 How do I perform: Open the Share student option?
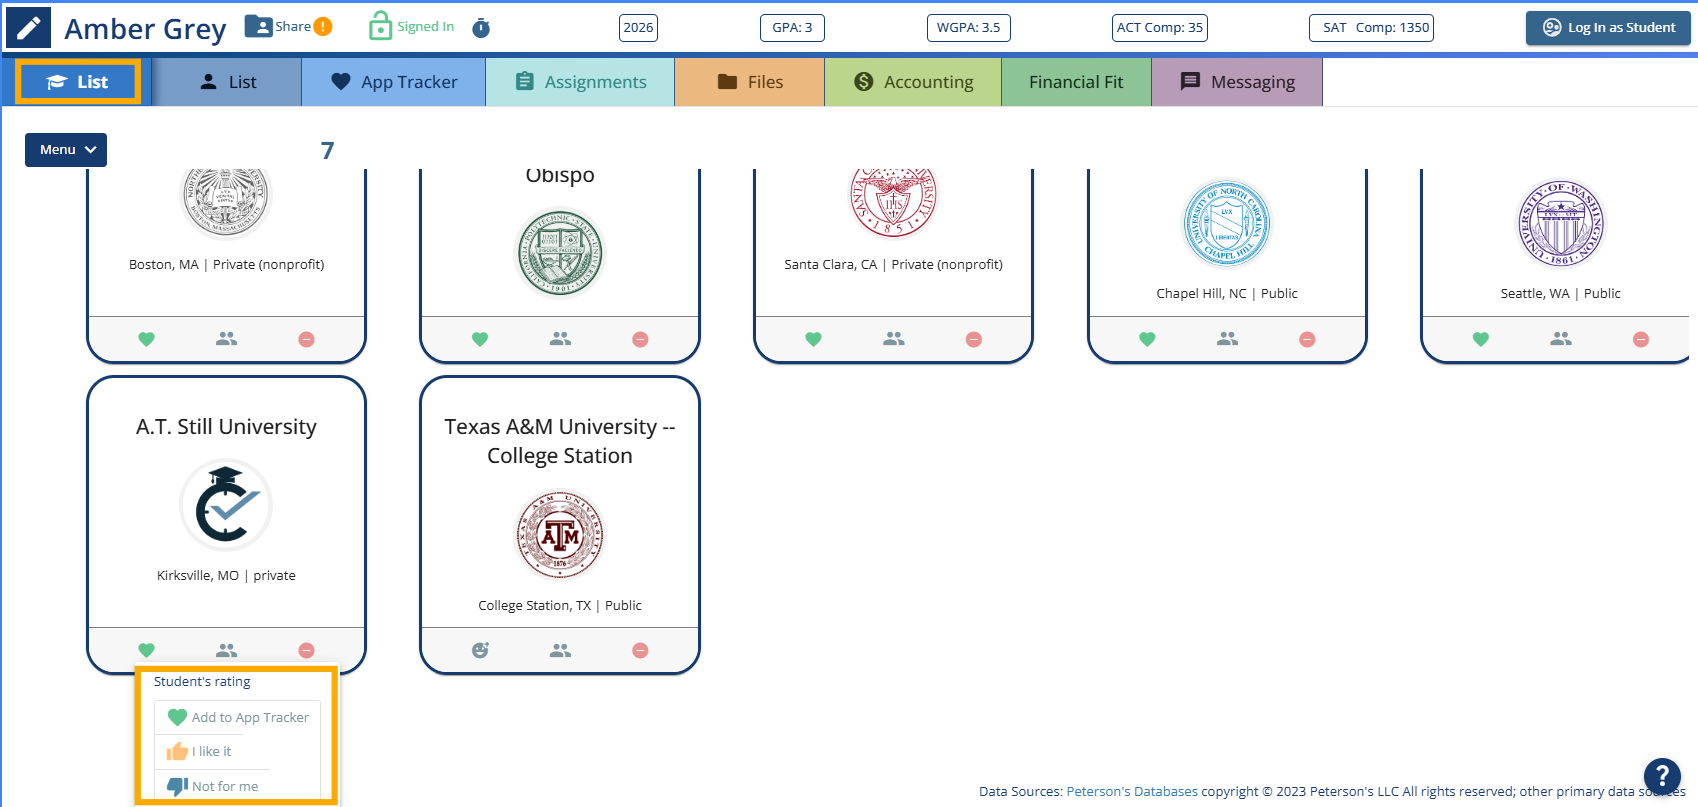point(278,26)
